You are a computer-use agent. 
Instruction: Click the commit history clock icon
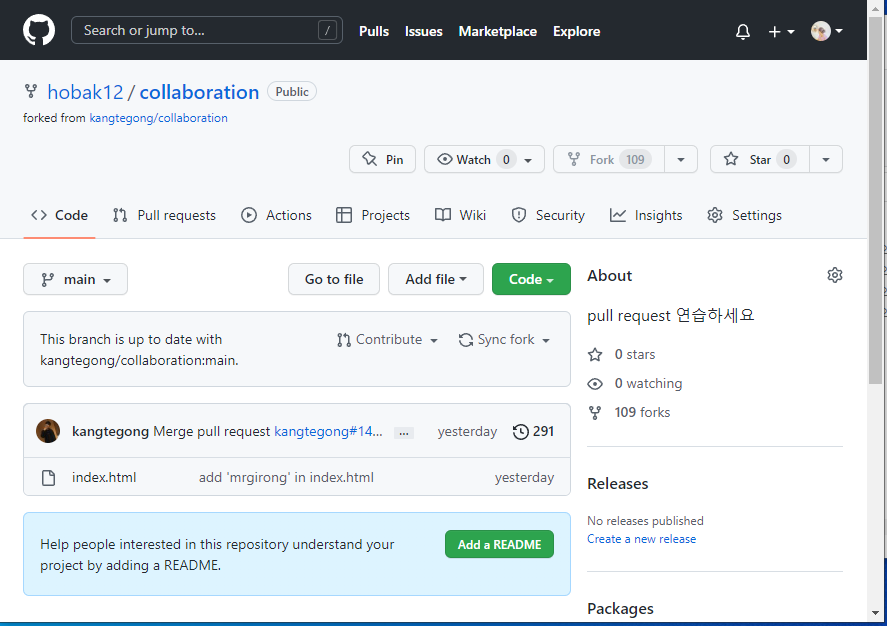click(520, 432)
